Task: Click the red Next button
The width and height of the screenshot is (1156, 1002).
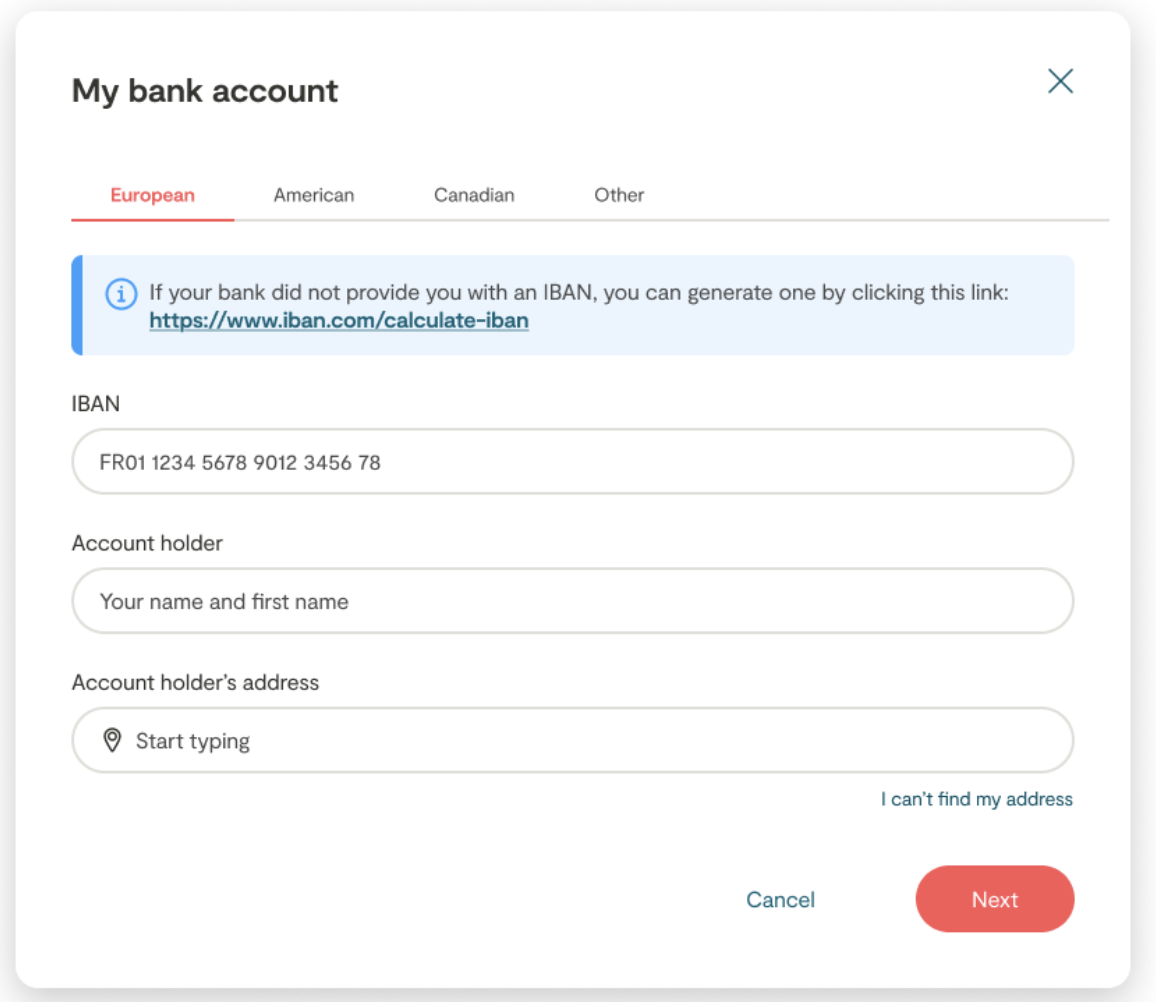Action: [x=994, y=899]
